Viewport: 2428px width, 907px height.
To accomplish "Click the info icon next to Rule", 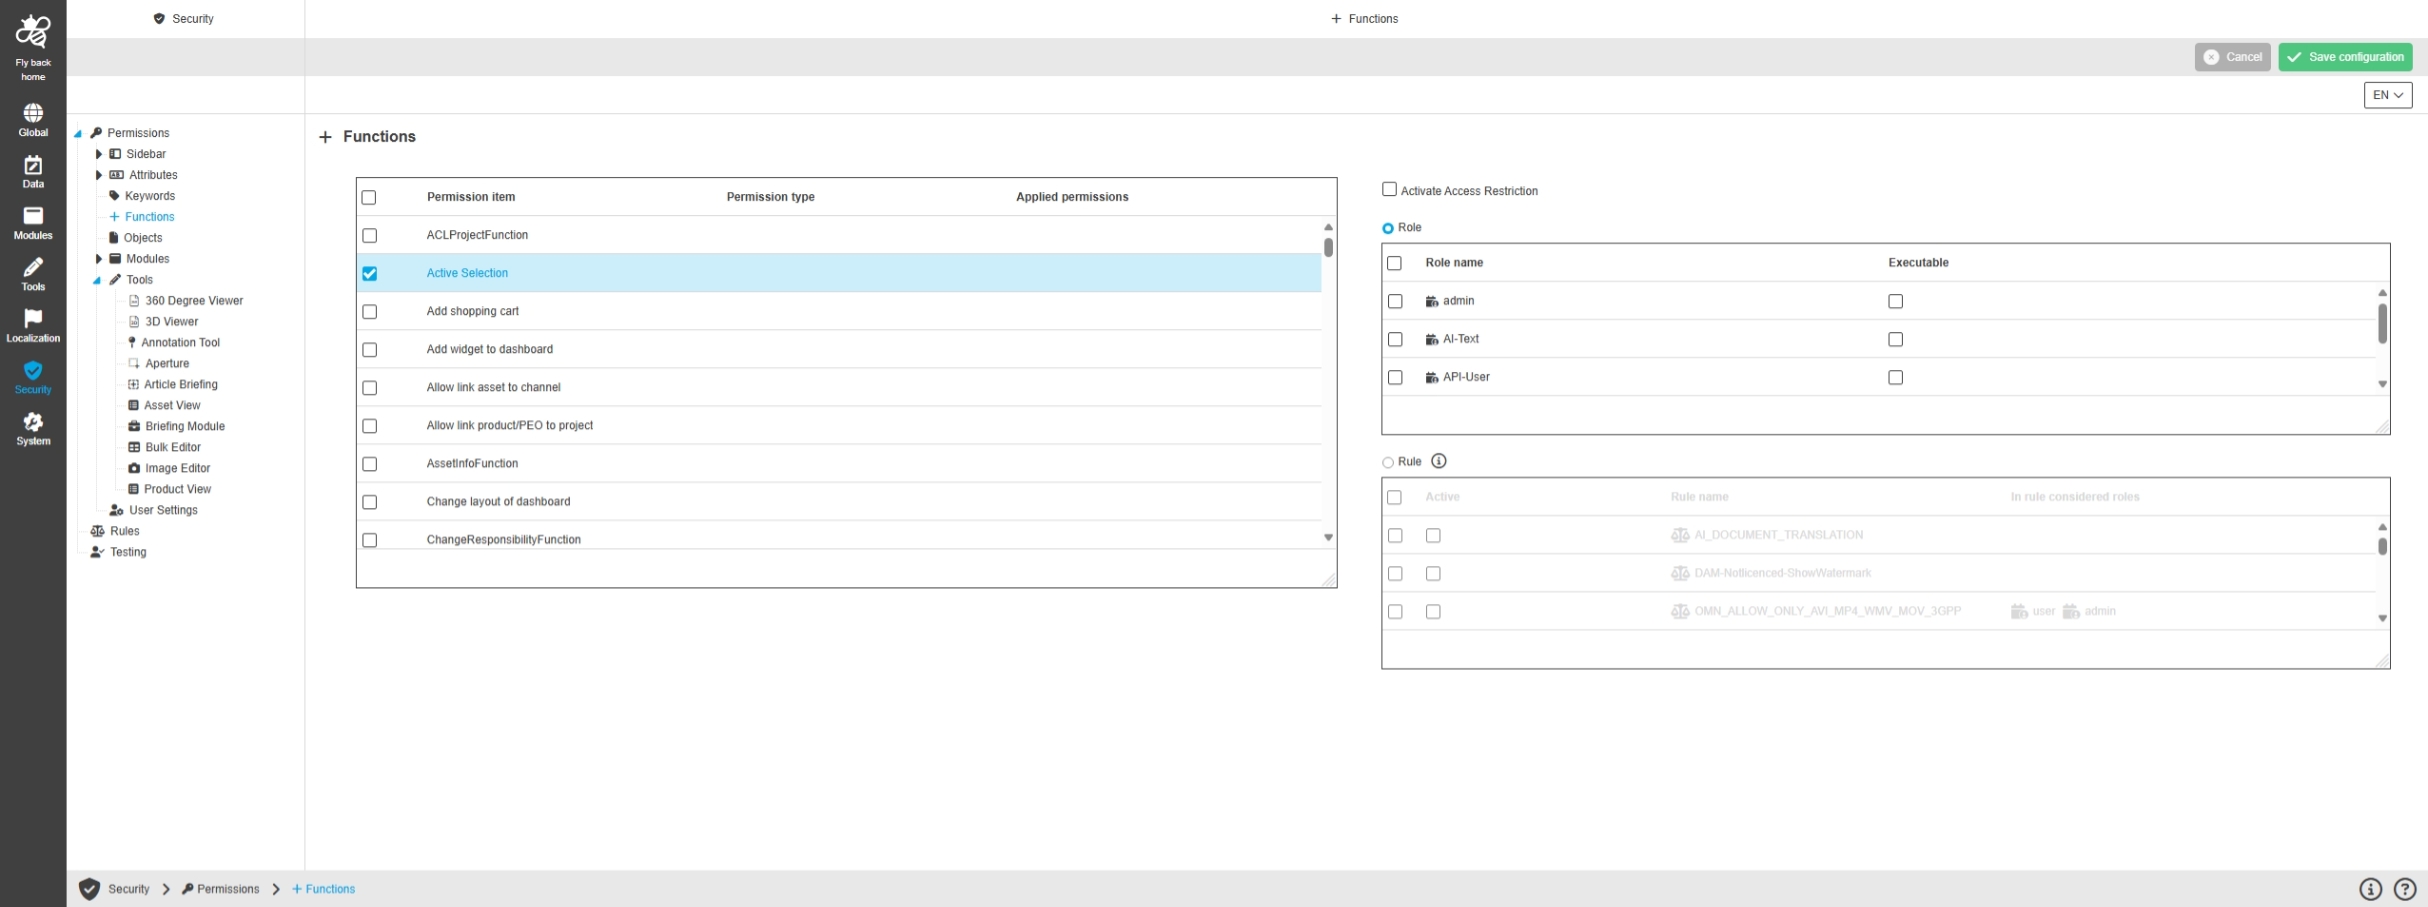I will coord(1439,461).
